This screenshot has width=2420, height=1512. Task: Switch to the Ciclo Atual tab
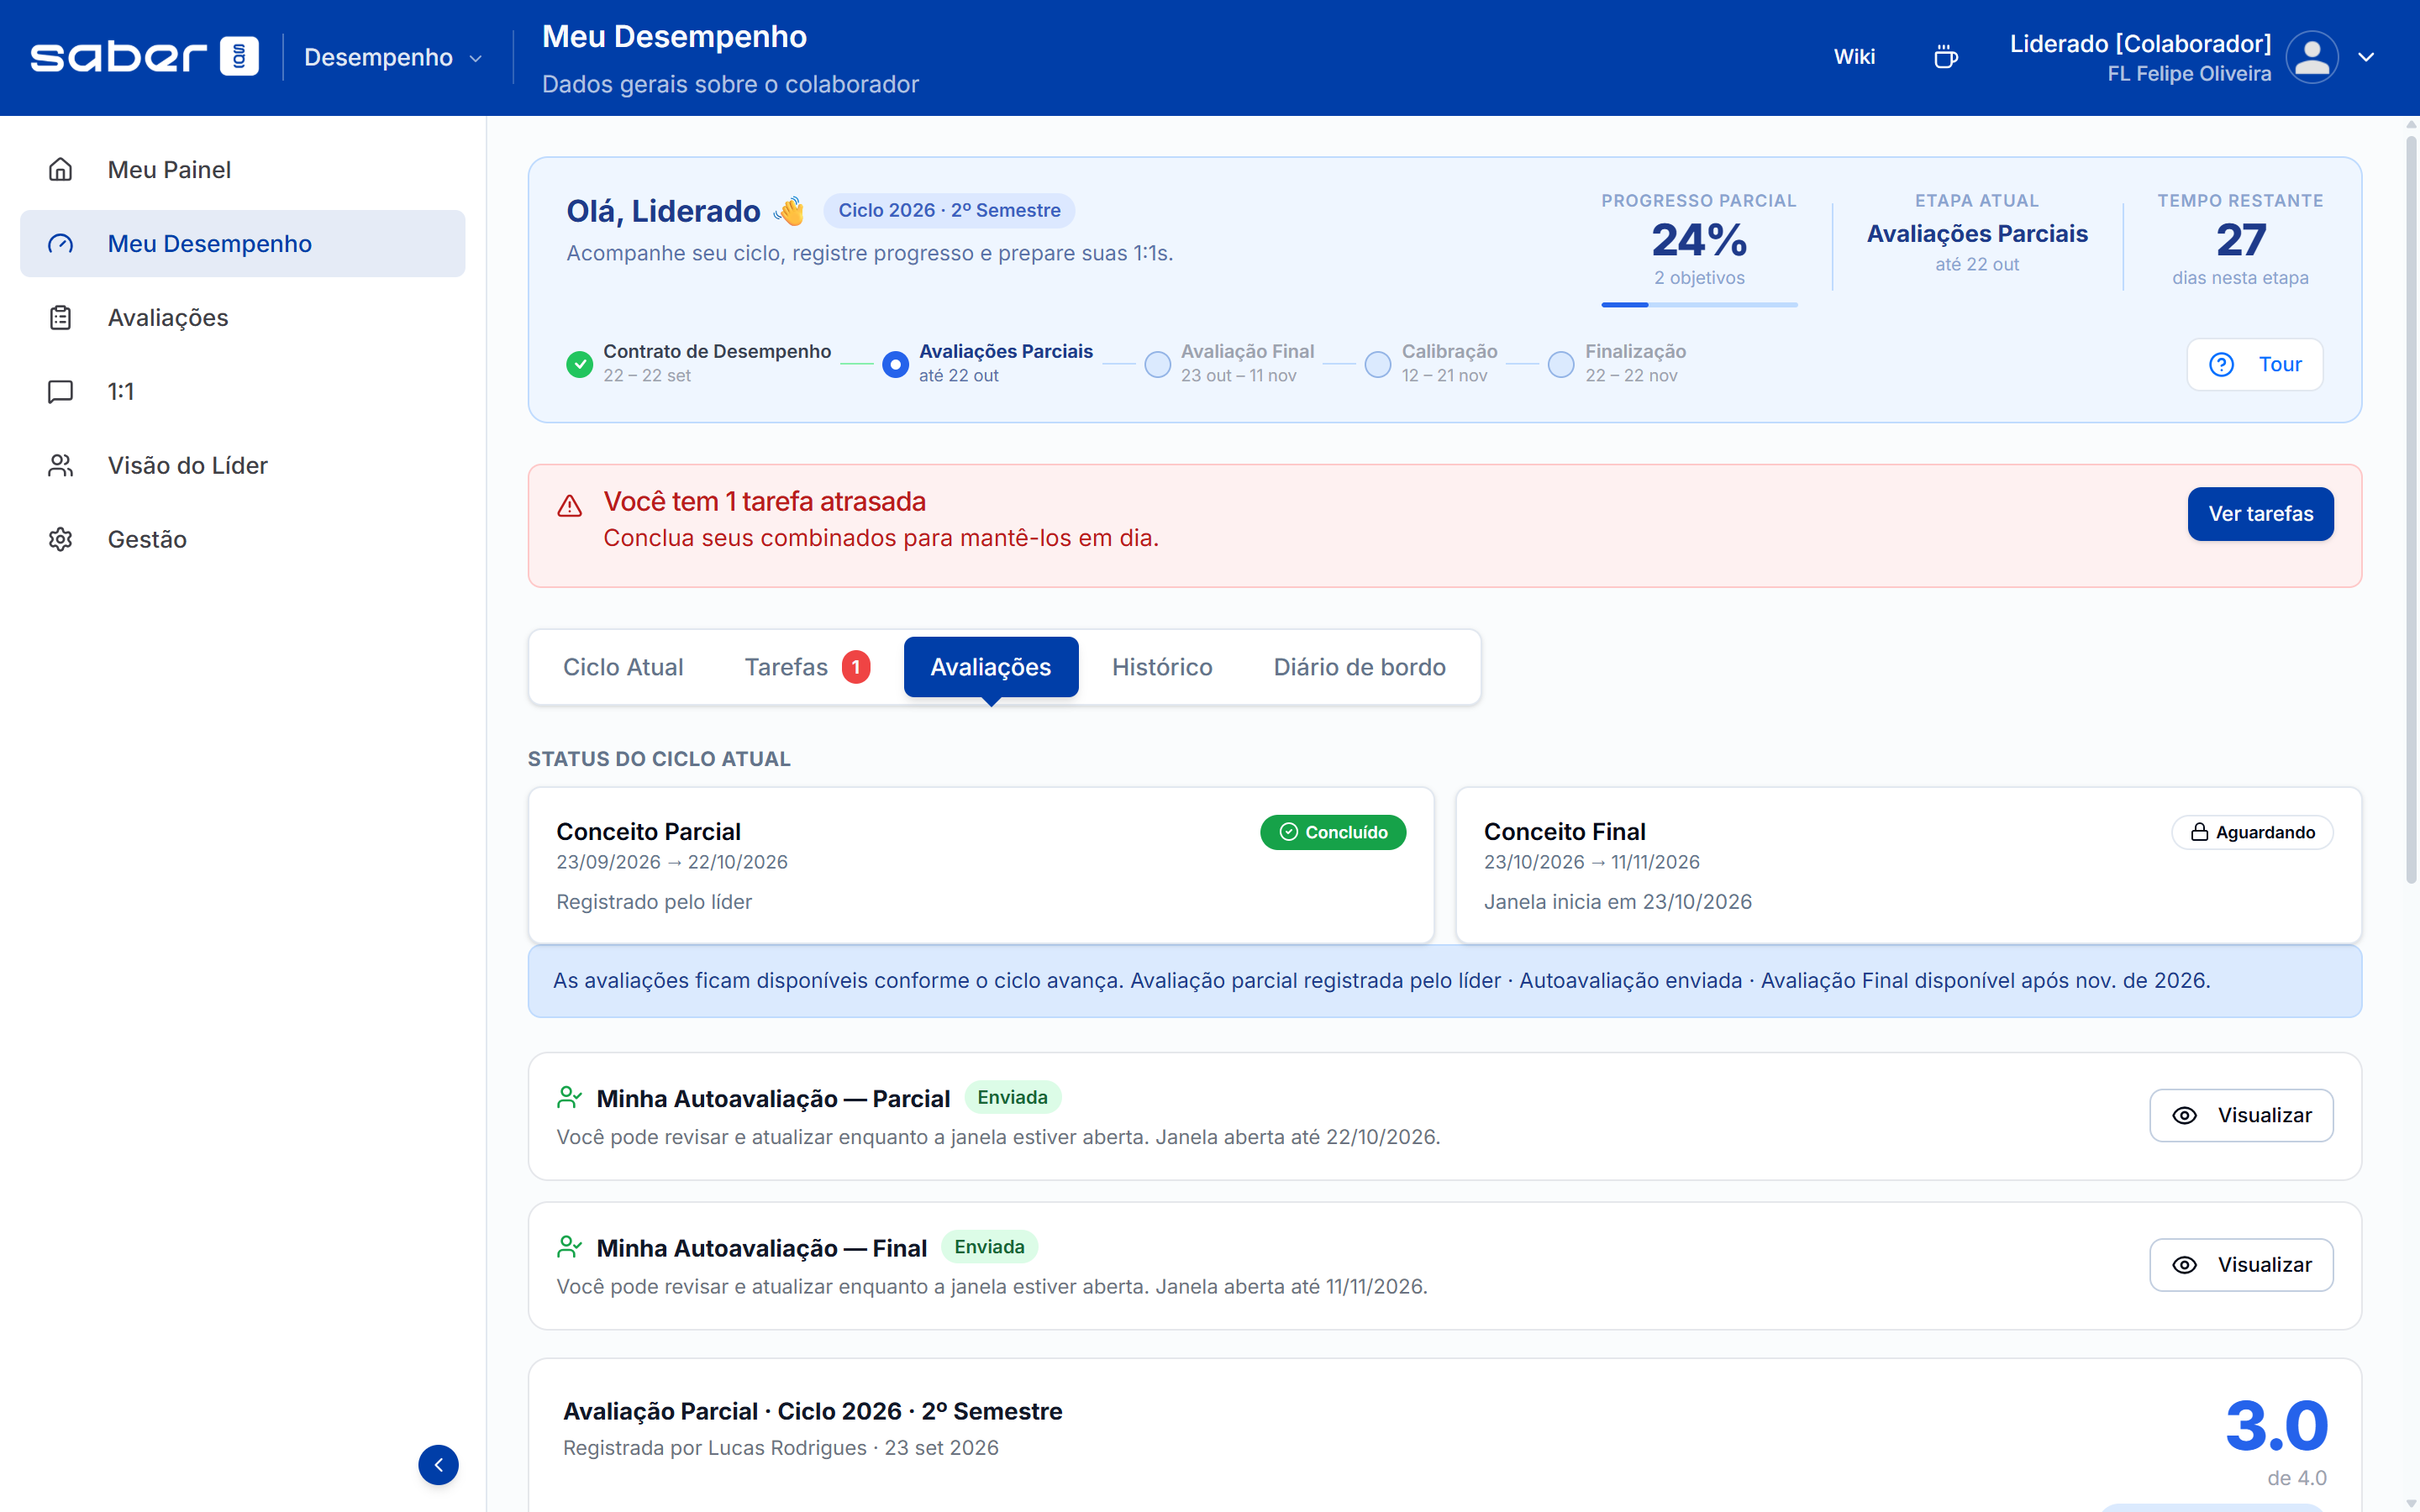click(623, 667)
